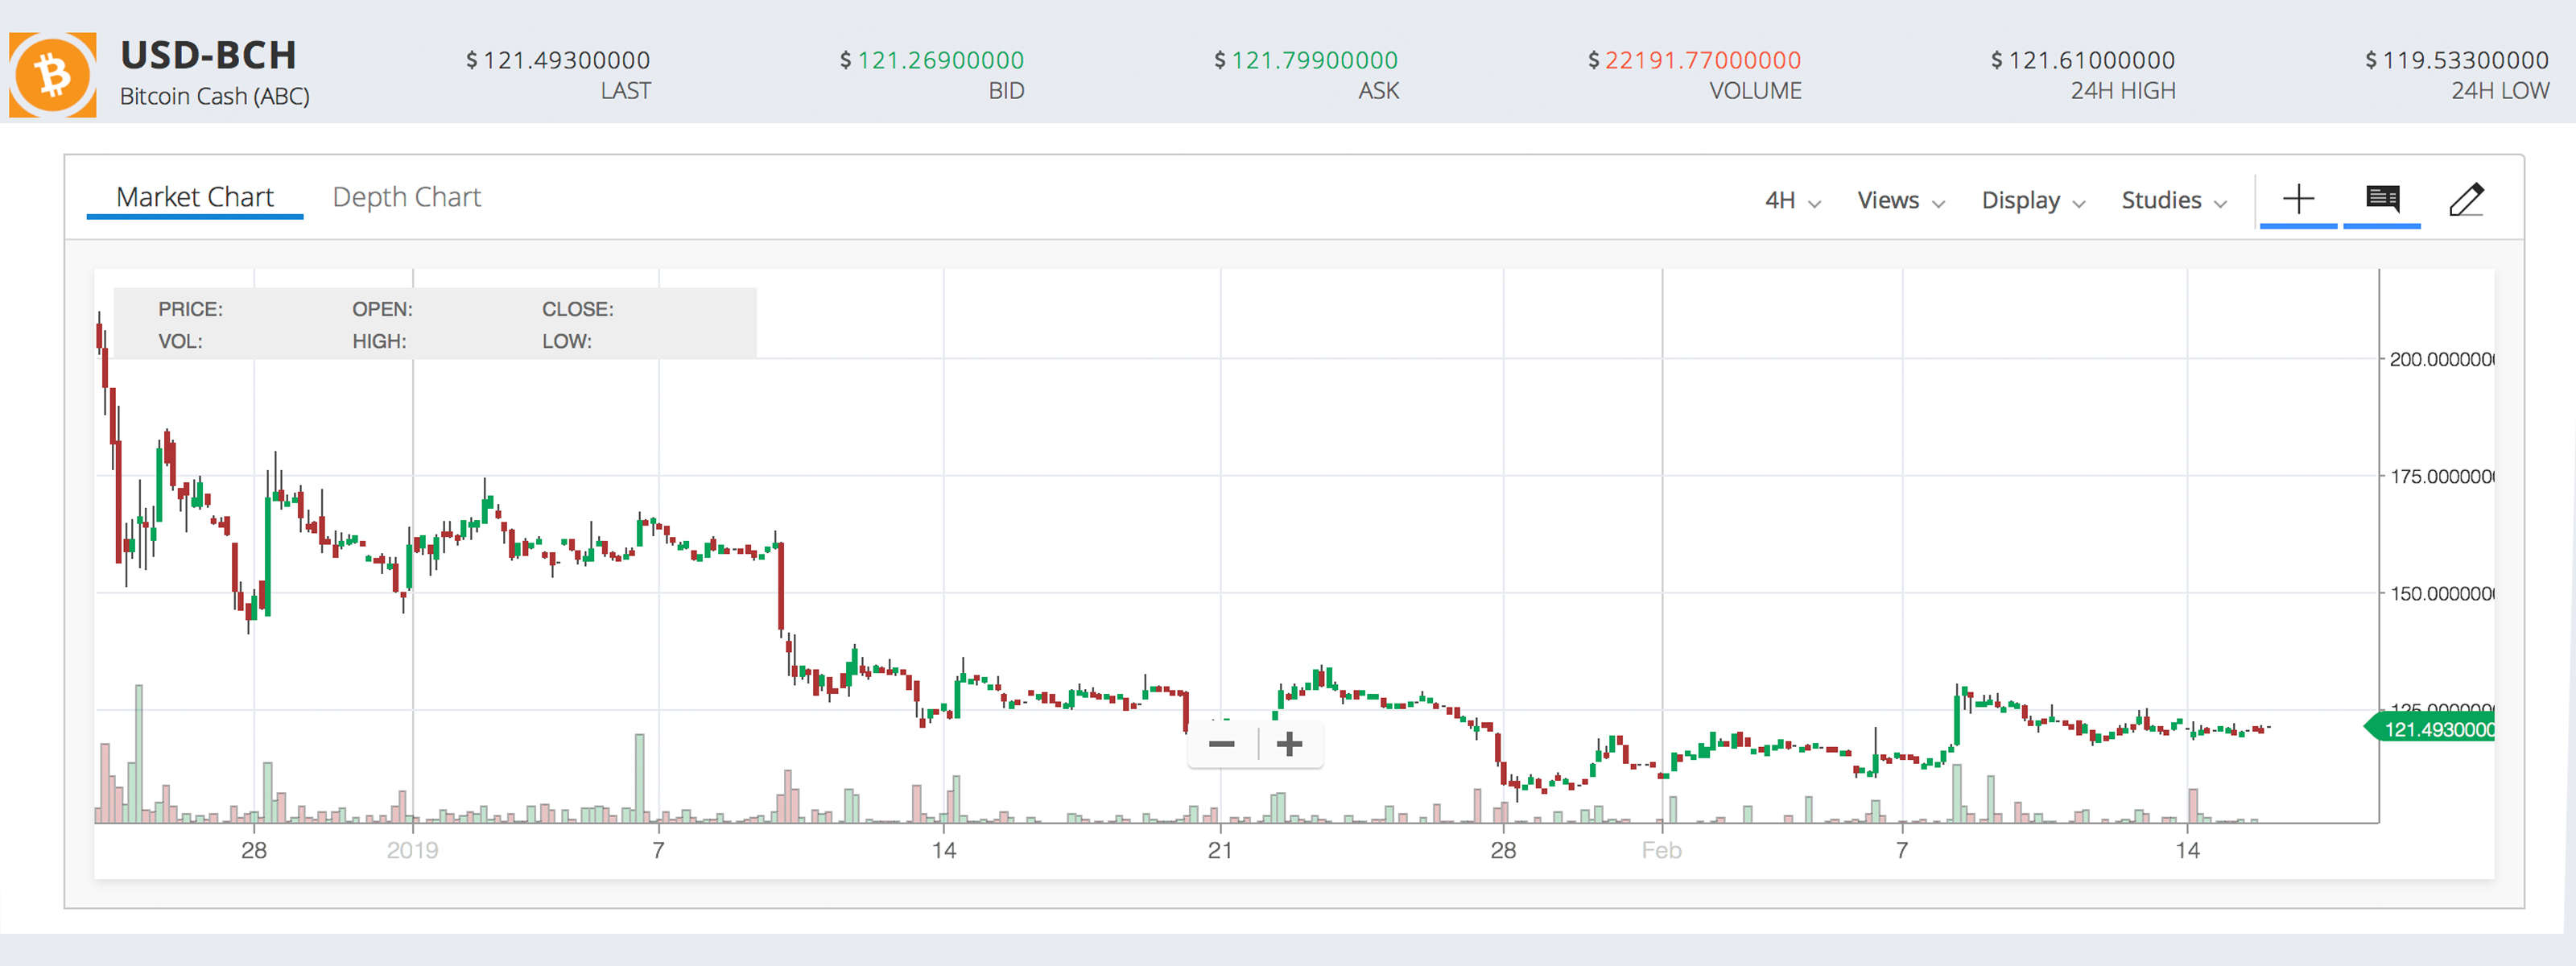Select the Market Chart tab
2576x966 pixels.
[196, 196]
